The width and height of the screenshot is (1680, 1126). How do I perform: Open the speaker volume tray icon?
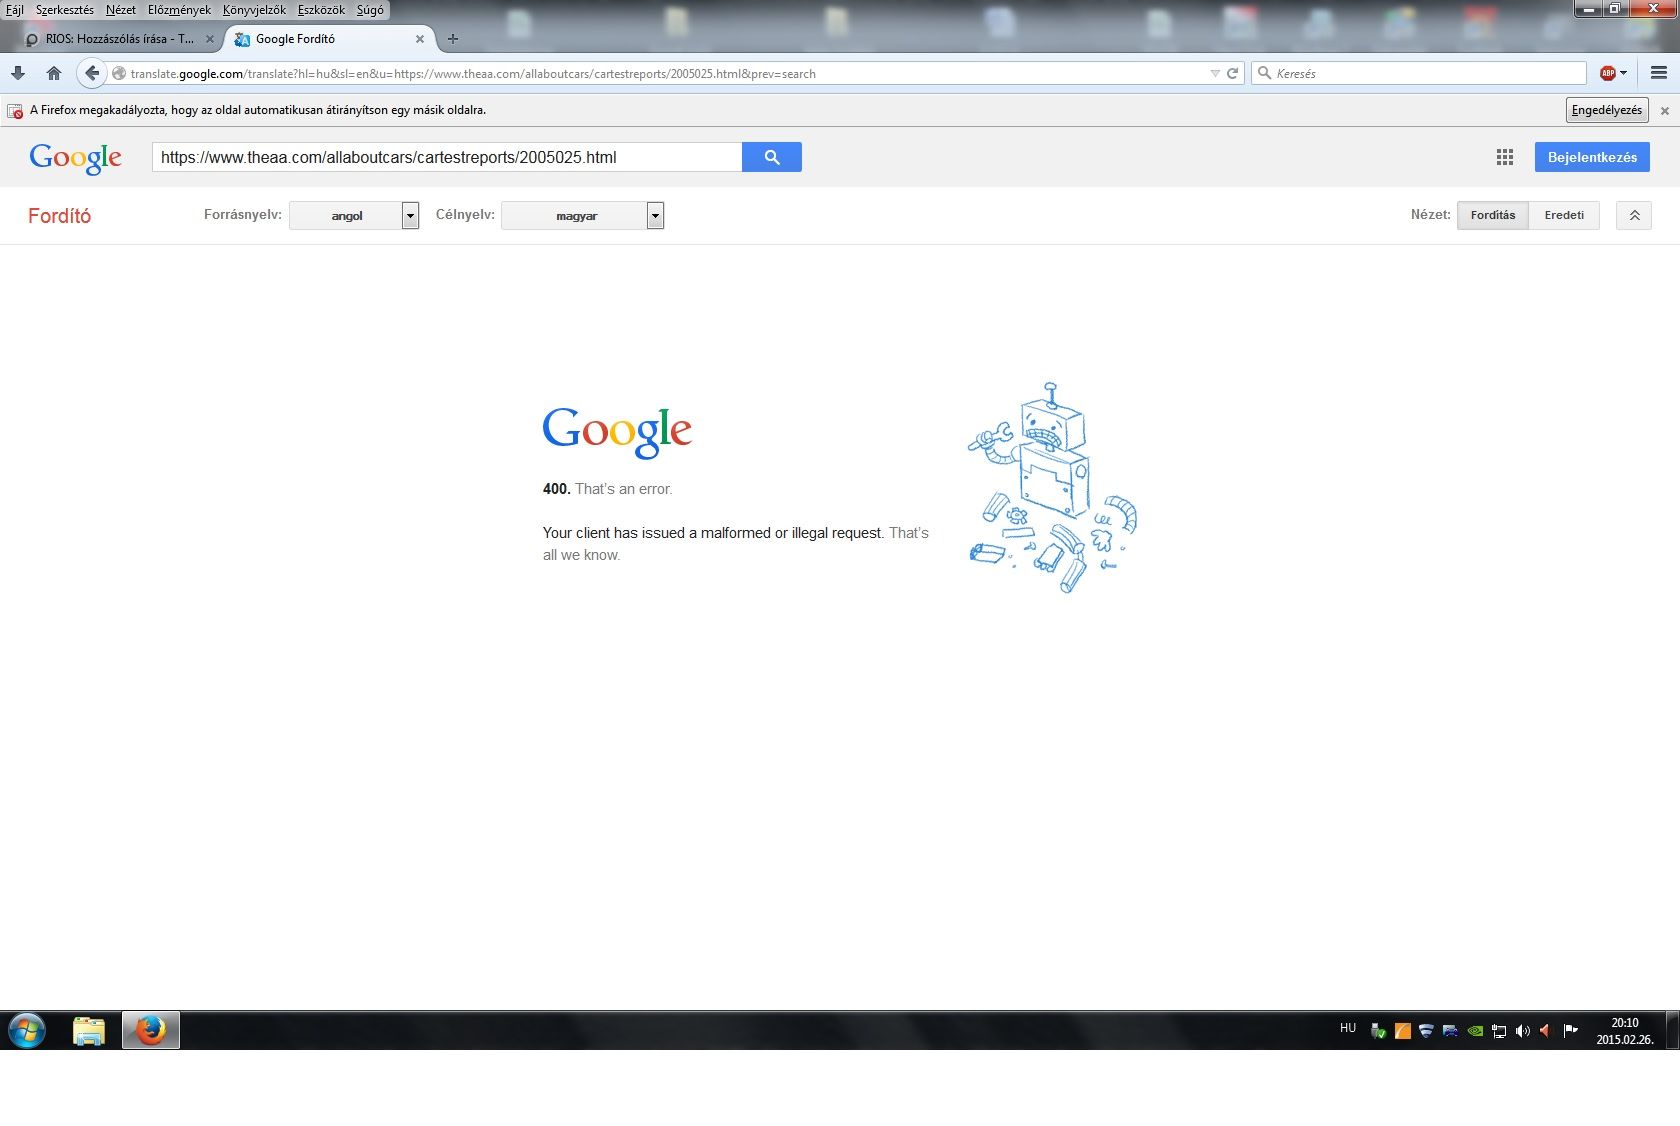tap(1523, 1031)
